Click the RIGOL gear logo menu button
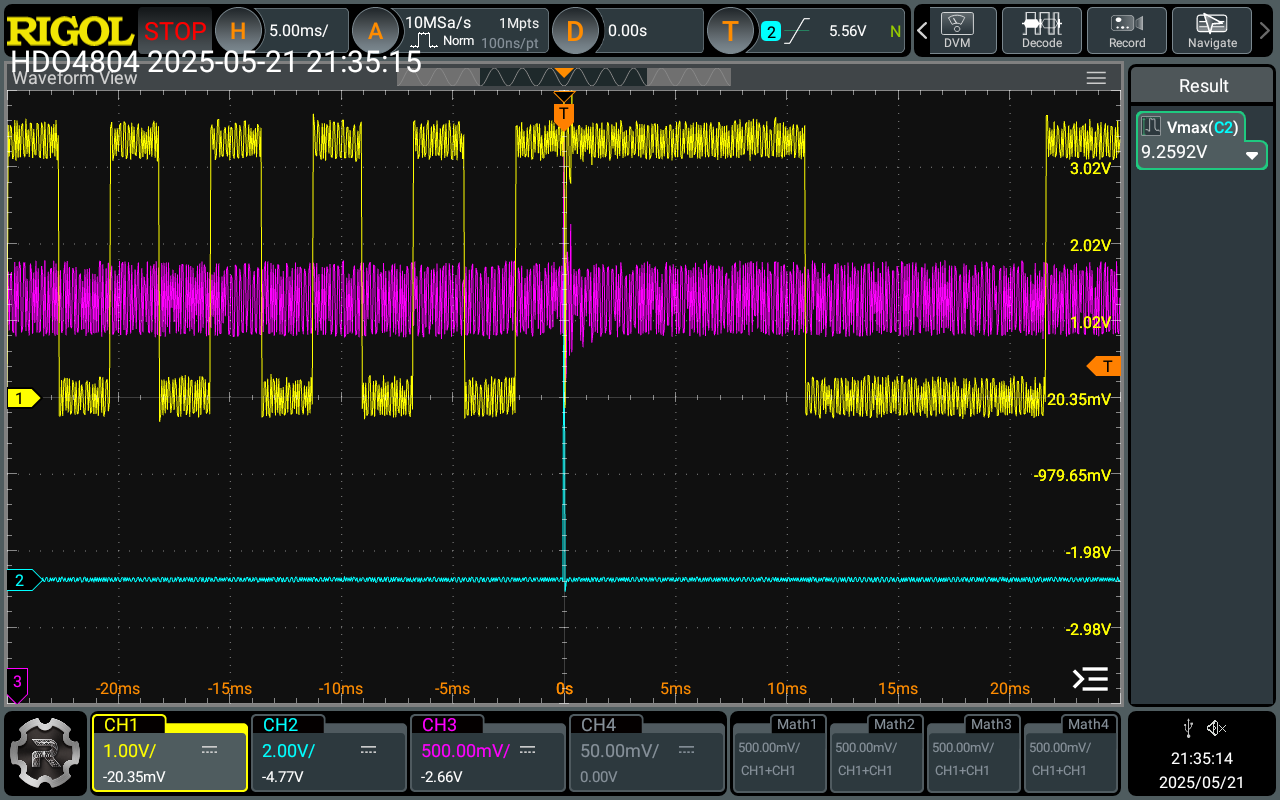This screenshot has width=1280, height=800. [46, 752]
